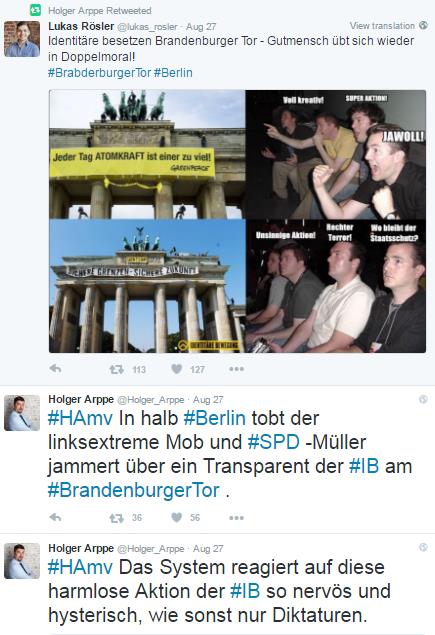
Task: Open the #BrabderburgerTor hashtag
Action: coord(99,73)
